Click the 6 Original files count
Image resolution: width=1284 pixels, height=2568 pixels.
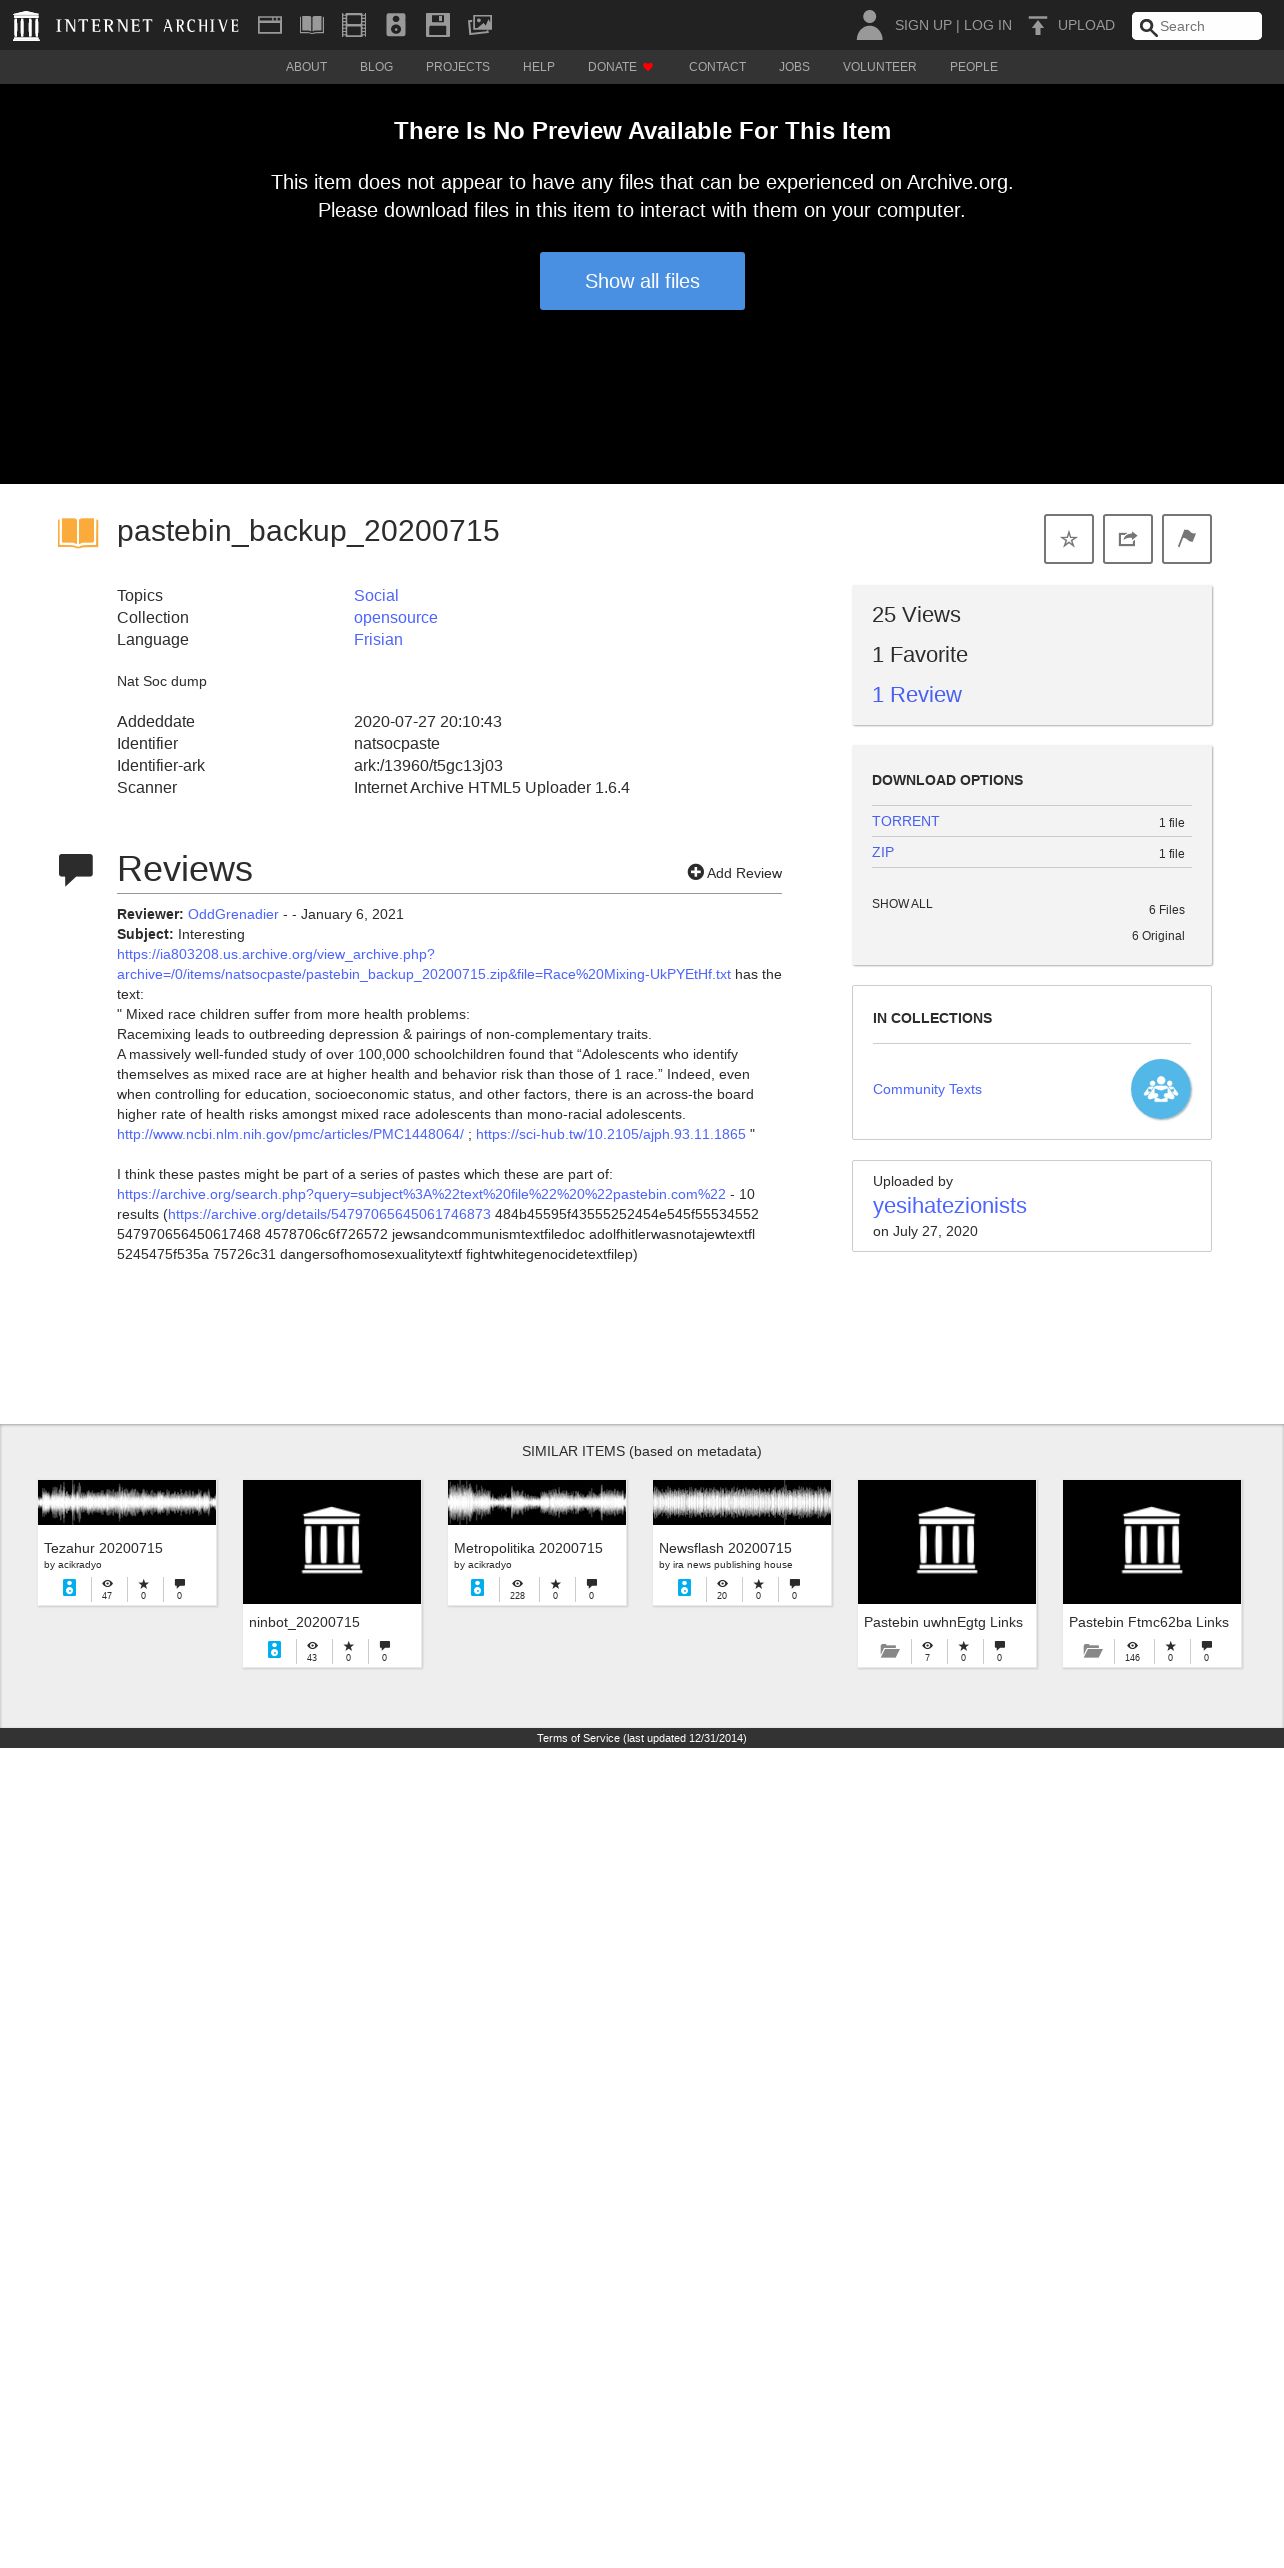(1158, 936)
